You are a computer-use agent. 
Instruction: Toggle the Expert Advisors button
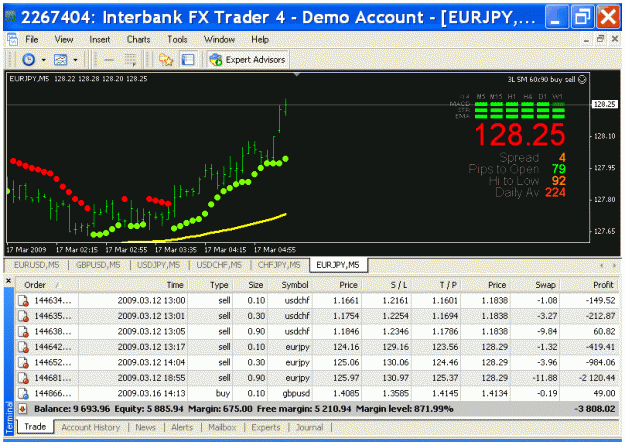click(248, 60)
